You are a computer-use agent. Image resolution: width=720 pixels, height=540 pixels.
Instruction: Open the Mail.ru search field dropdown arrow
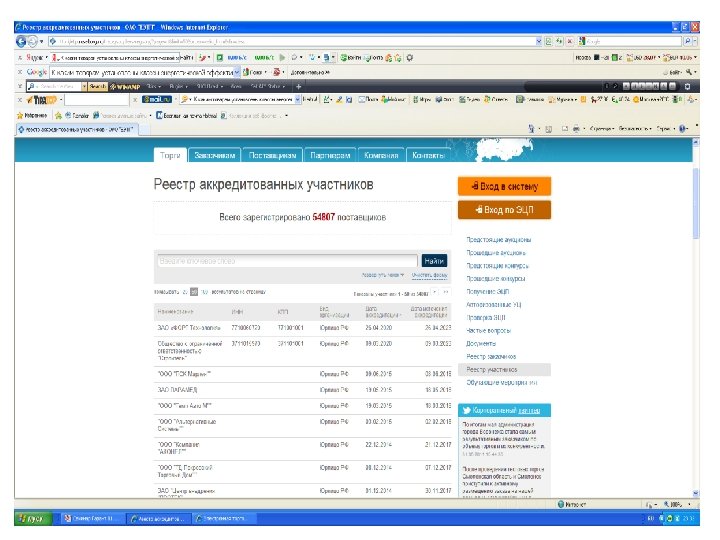[x=298, y=99]
